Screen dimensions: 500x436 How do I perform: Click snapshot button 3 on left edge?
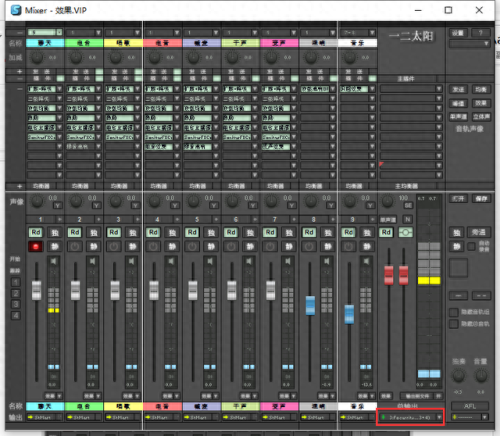(x=16, y=304)
